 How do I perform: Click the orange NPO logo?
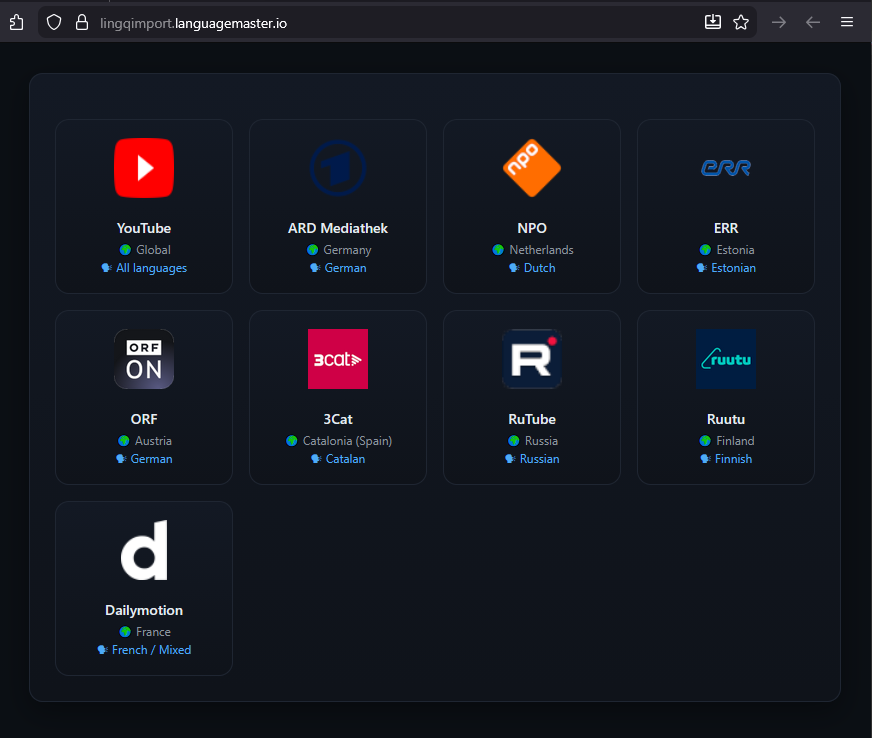[532, 168]
